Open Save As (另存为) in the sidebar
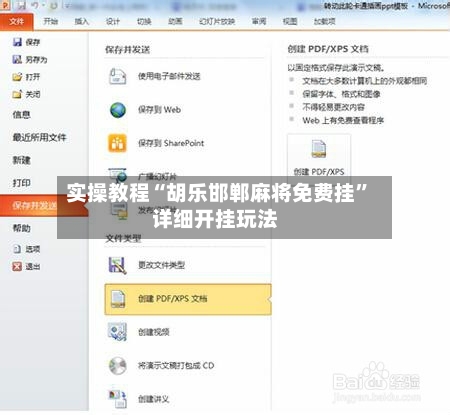450x415 pixels. pos(29,60)
